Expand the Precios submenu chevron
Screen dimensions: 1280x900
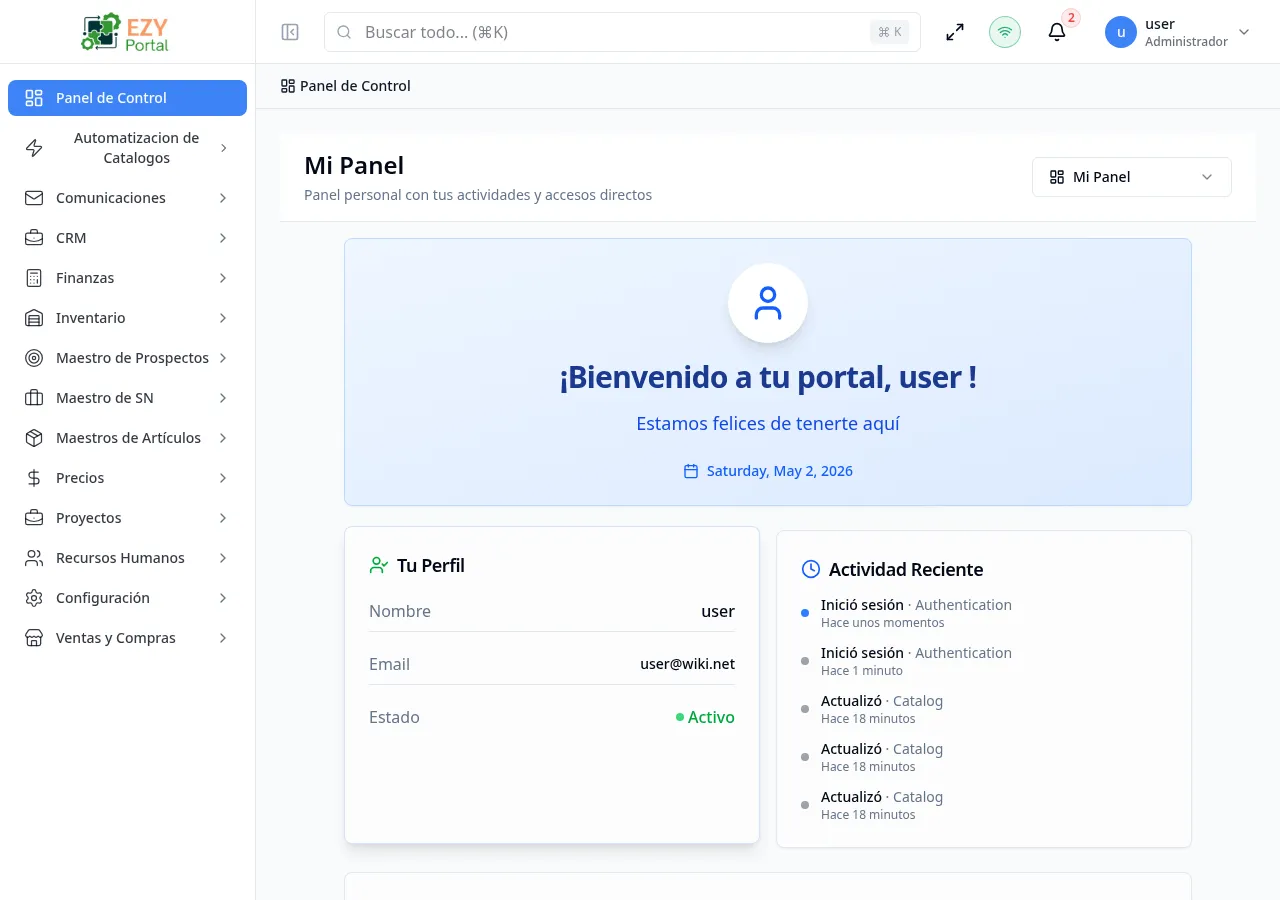click(223, 478)
